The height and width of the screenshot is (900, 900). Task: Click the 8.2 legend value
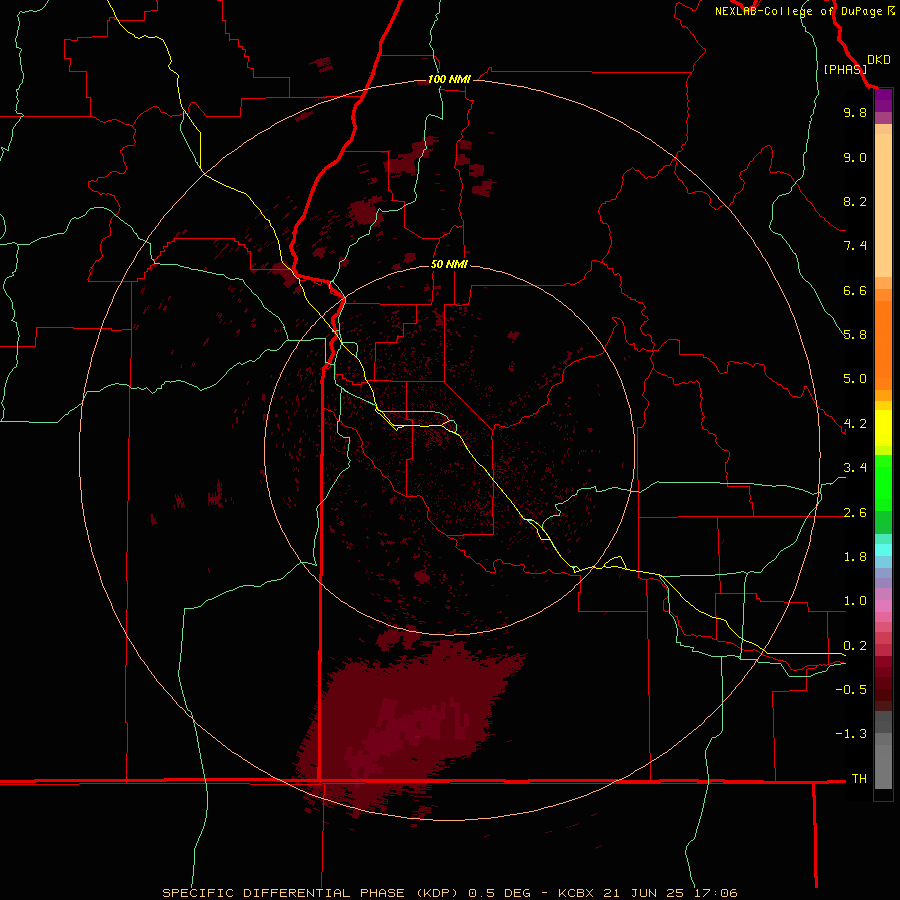(855, 201)
